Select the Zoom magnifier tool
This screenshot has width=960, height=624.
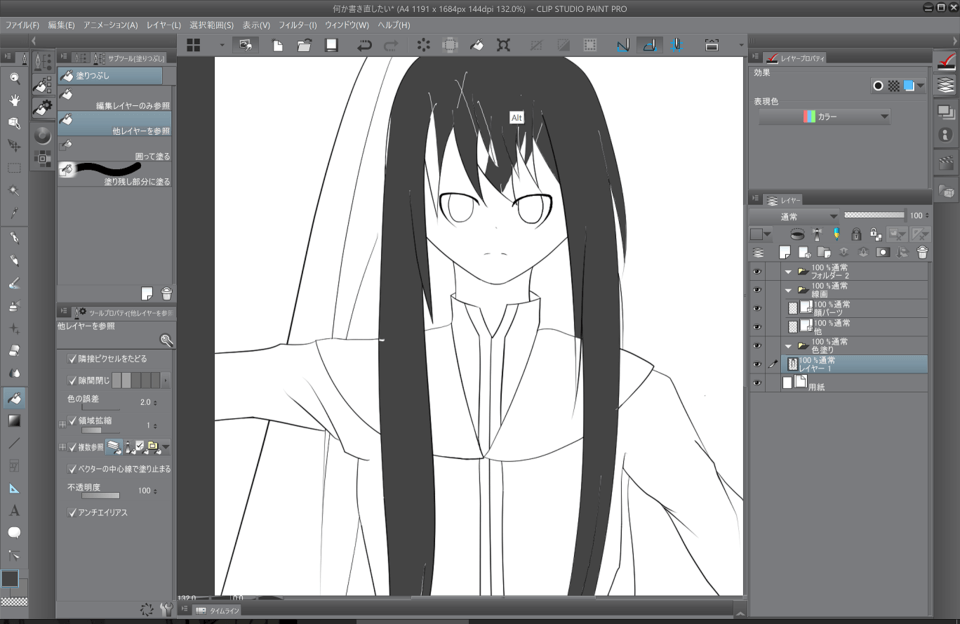[x=14, y=78]
